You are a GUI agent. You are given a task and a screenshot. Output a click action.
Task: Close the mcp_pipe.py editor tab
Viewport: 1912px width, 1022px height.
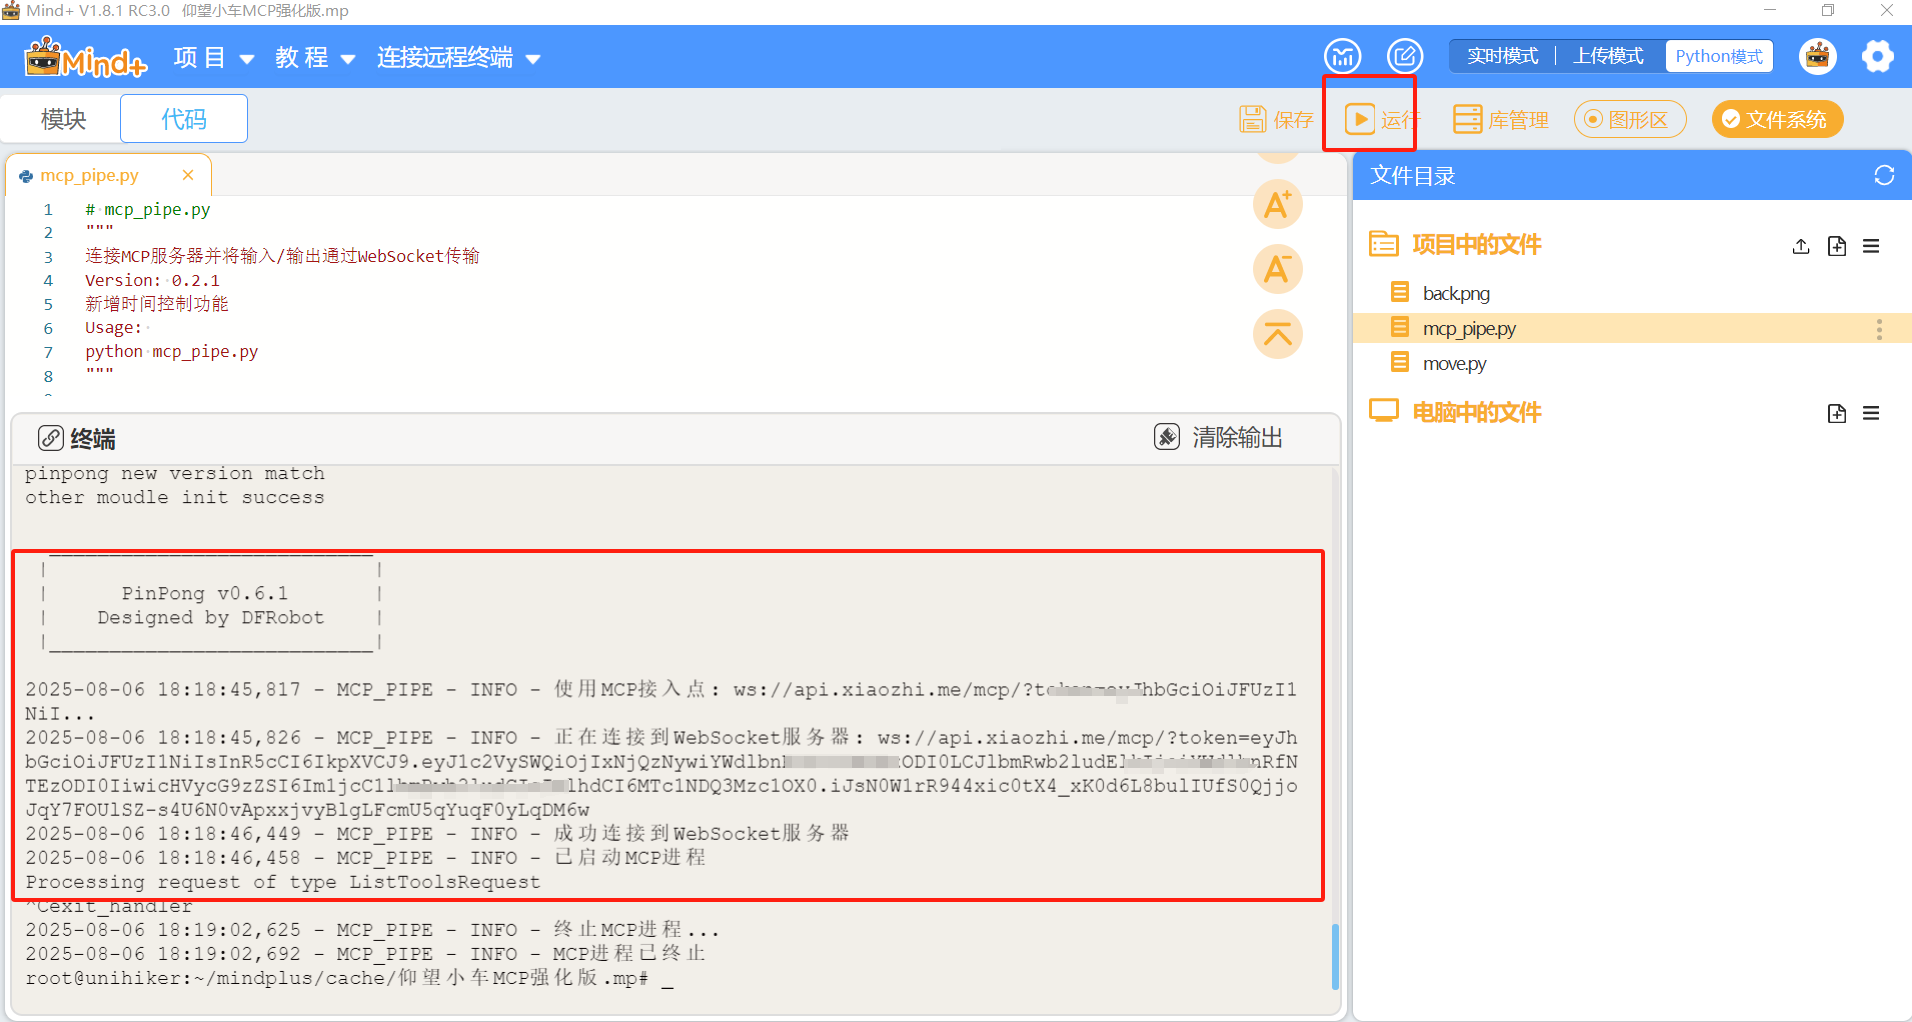click(x=188, y=175)
